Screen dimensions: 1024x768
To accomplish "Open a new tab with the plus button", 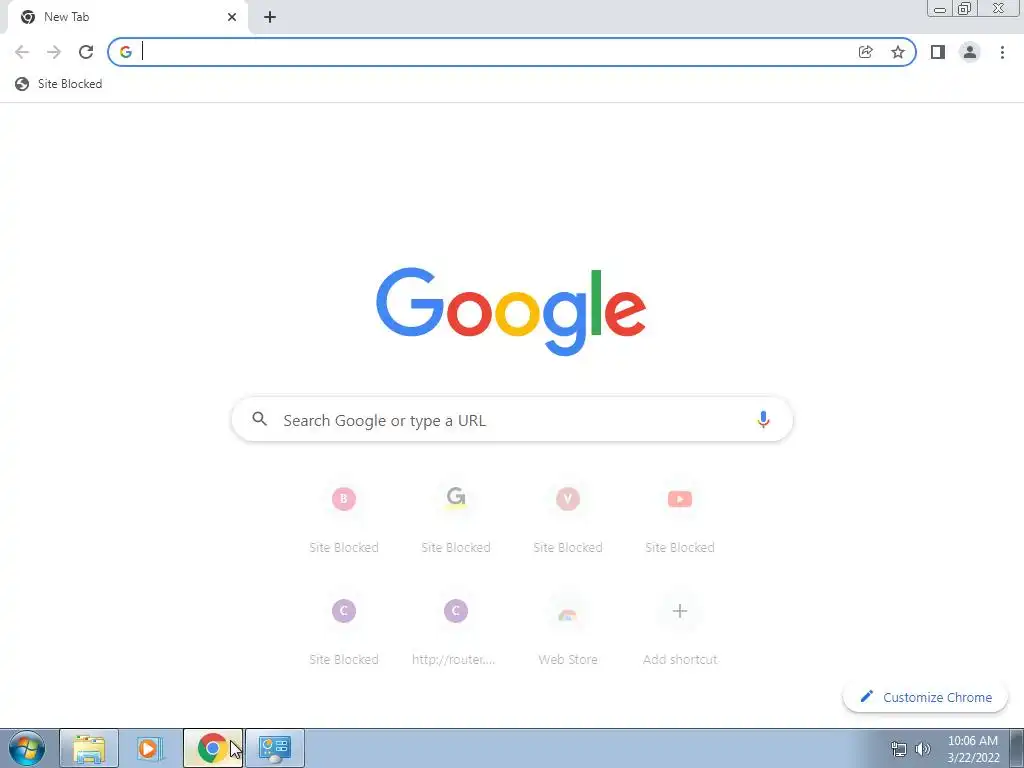I will point(270,17).
